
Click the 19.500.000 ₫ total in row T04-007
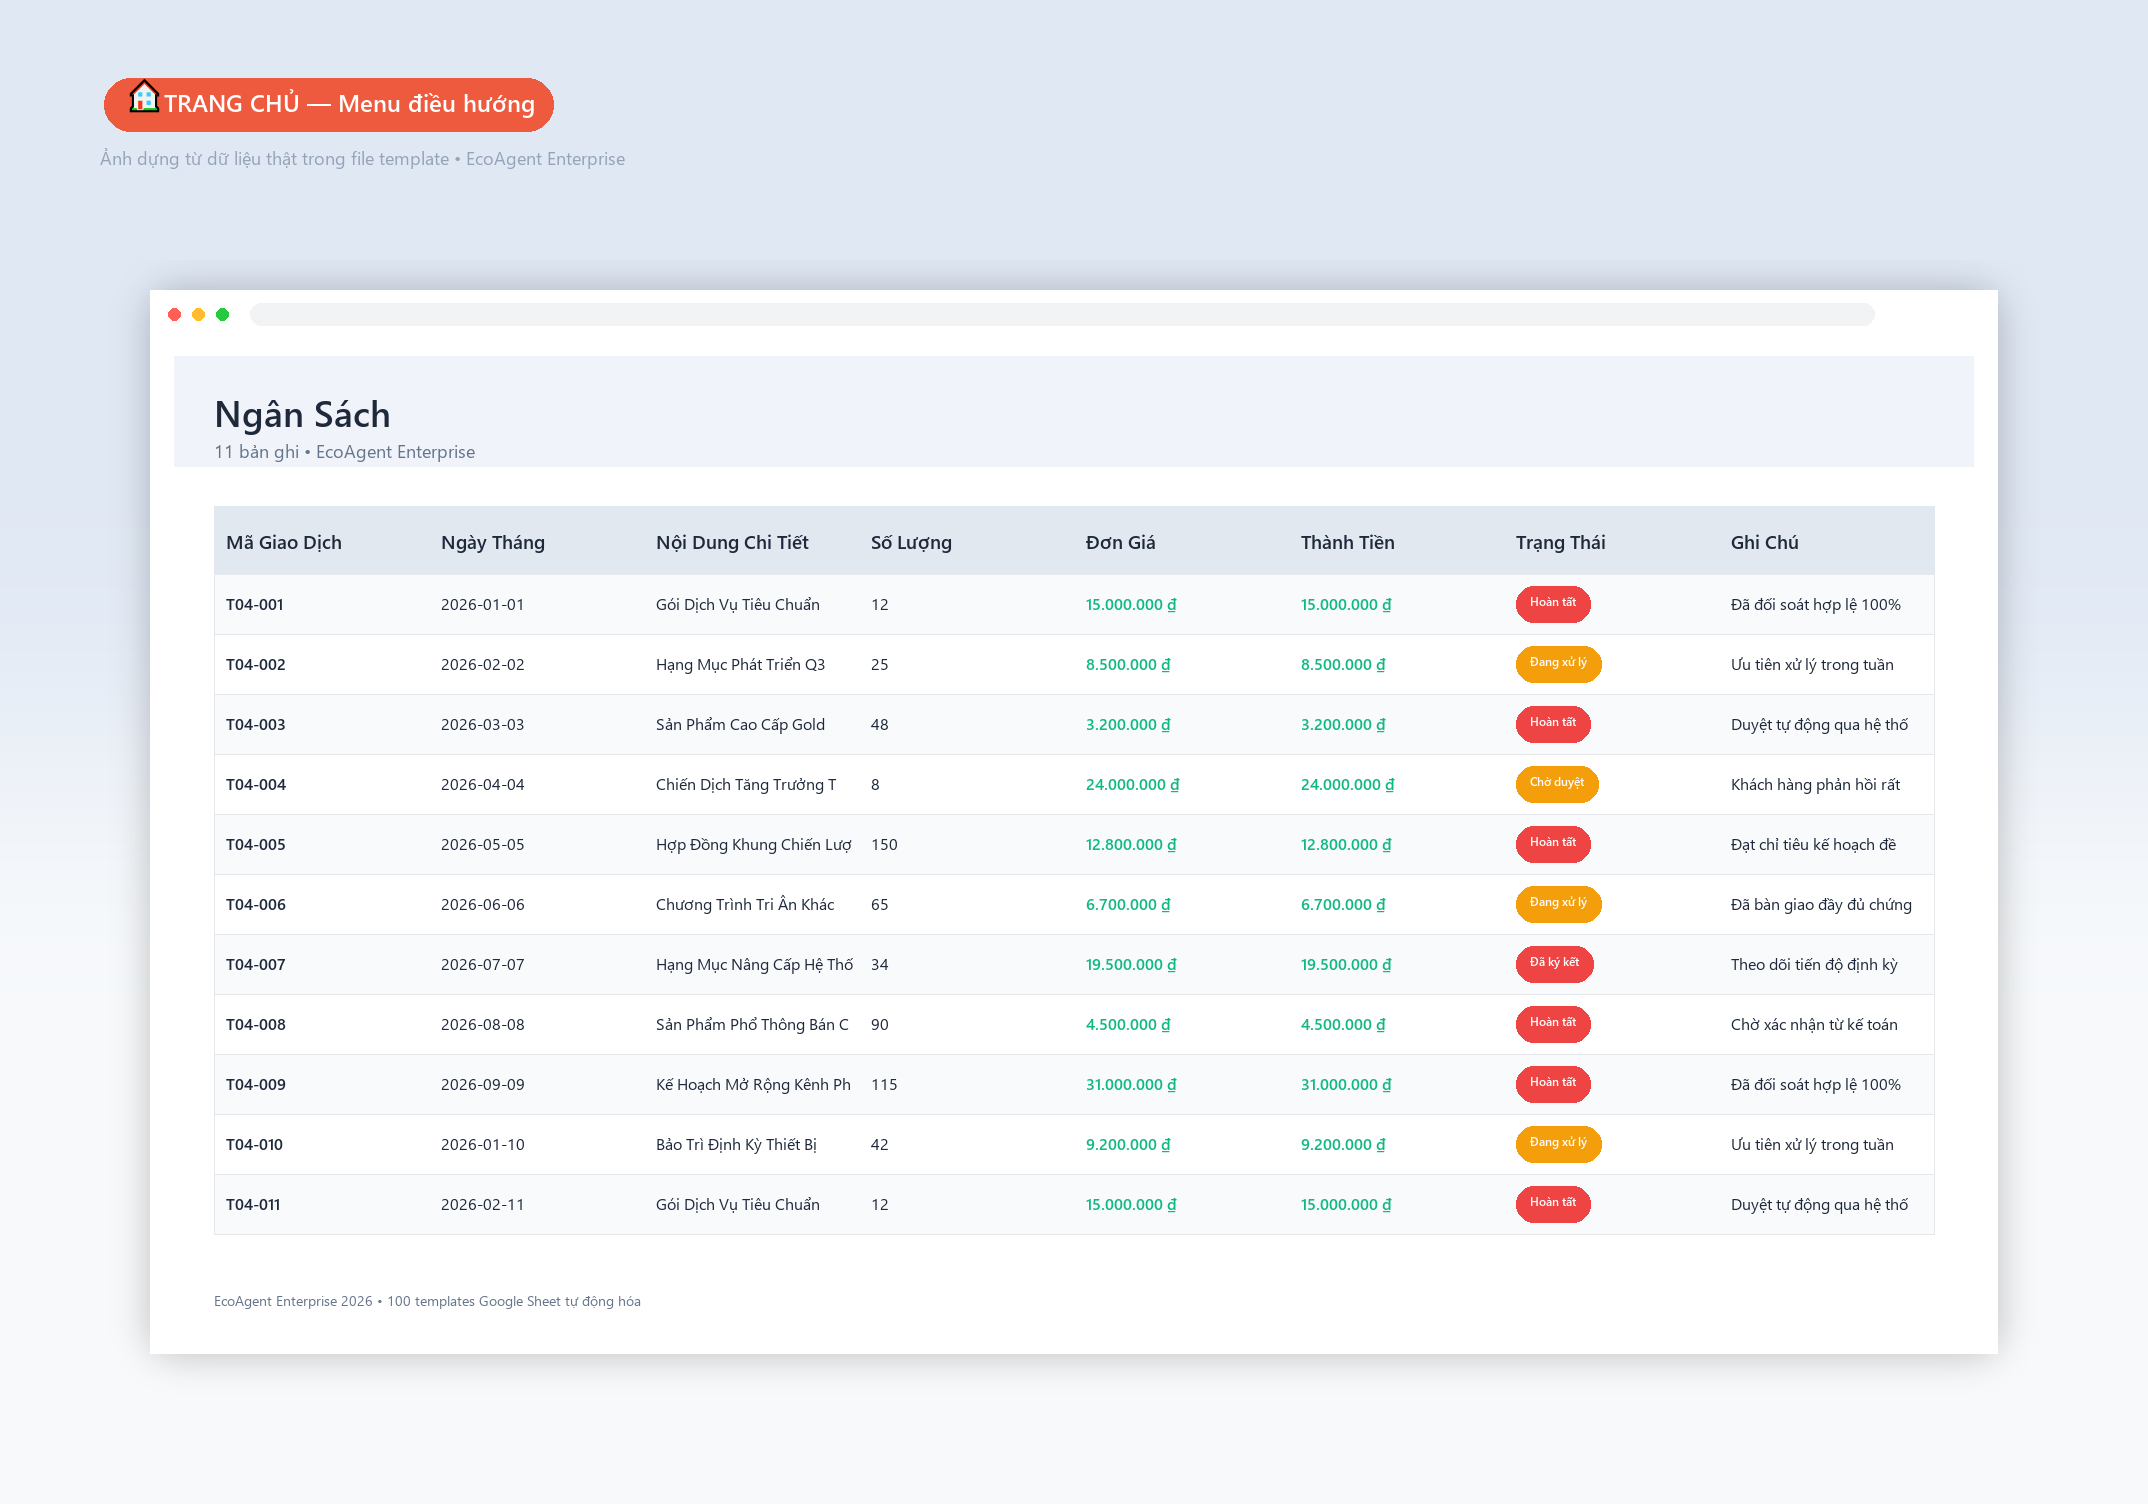click(1346, 964)
